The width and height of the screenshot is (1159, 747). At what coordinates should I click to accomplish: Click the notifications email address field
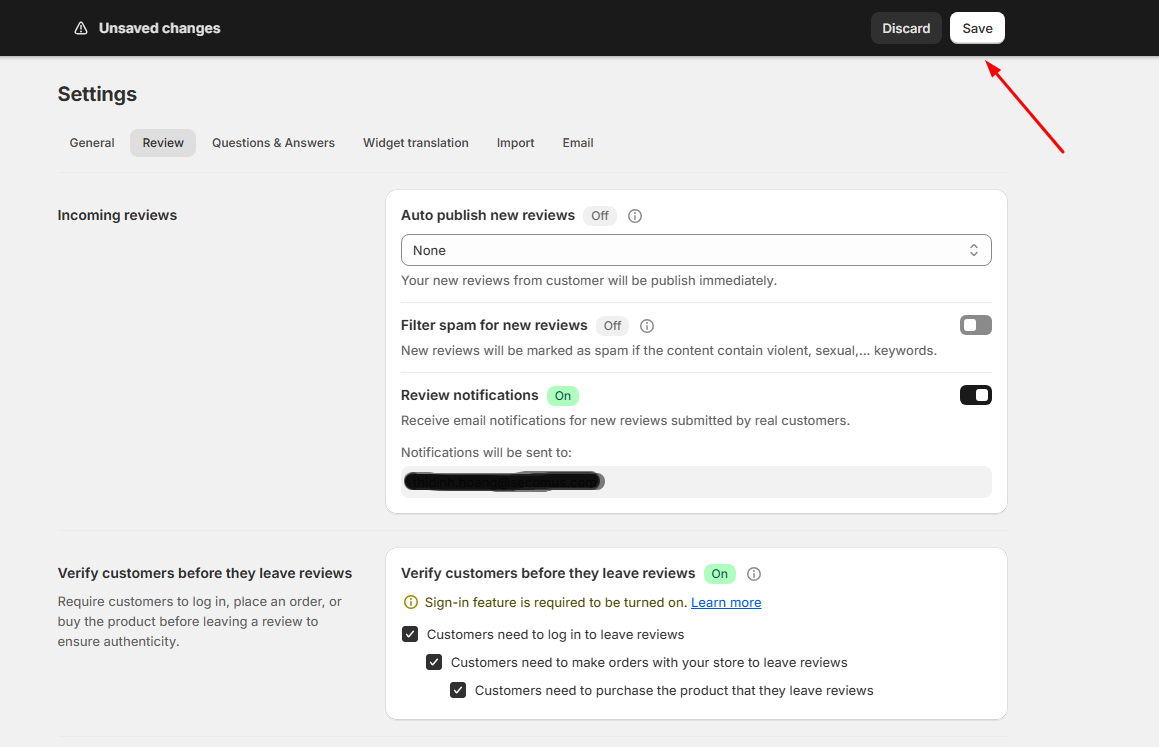pyautogui.click(x=696, y=482)
